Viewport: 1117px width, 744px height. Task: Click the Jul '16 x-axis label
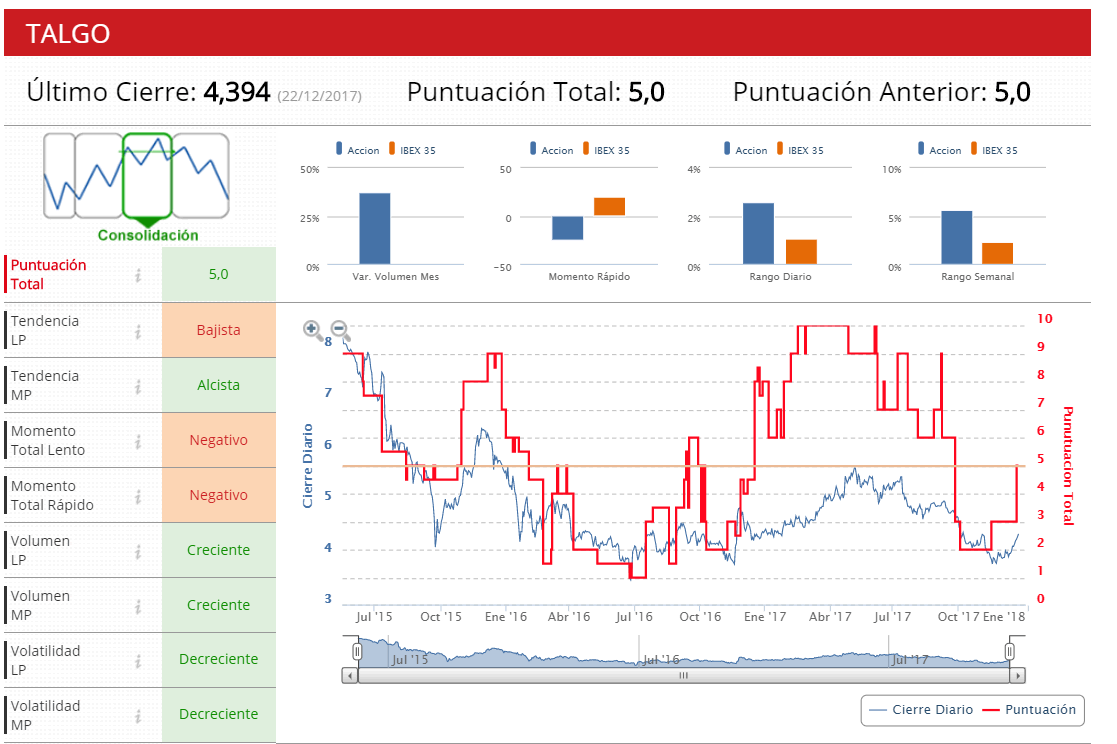634,616
